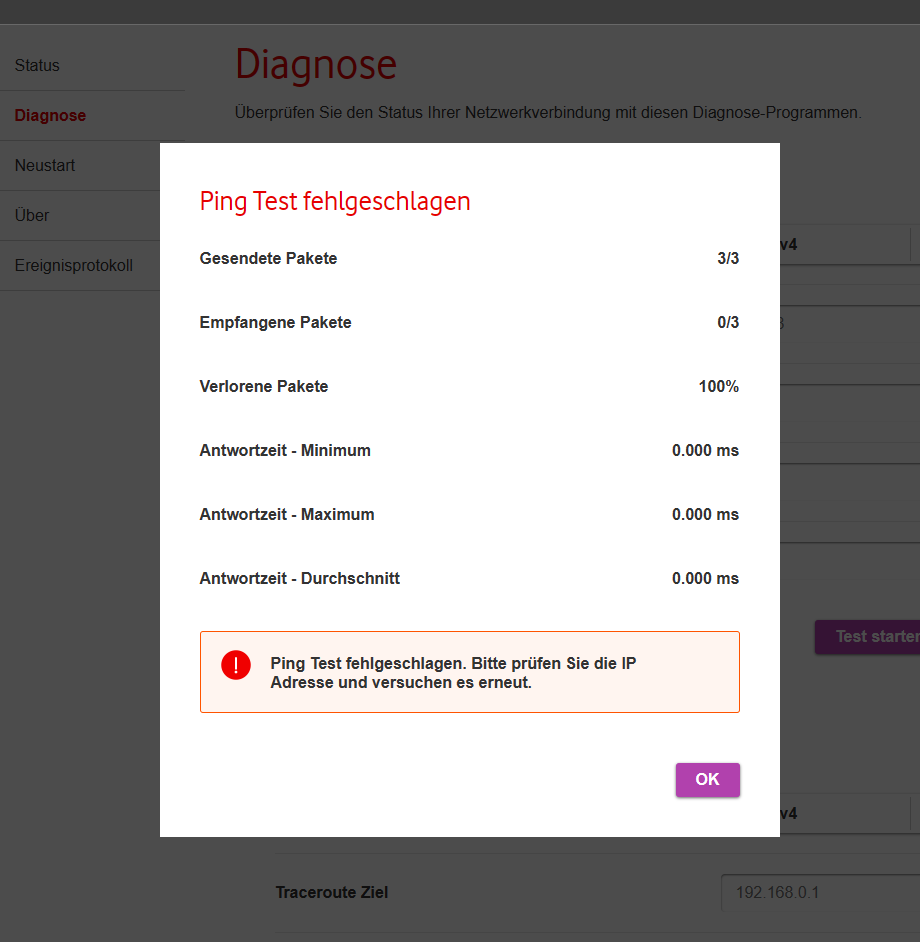Click the Traceroute Ziel address field

[x=818, y=892]
